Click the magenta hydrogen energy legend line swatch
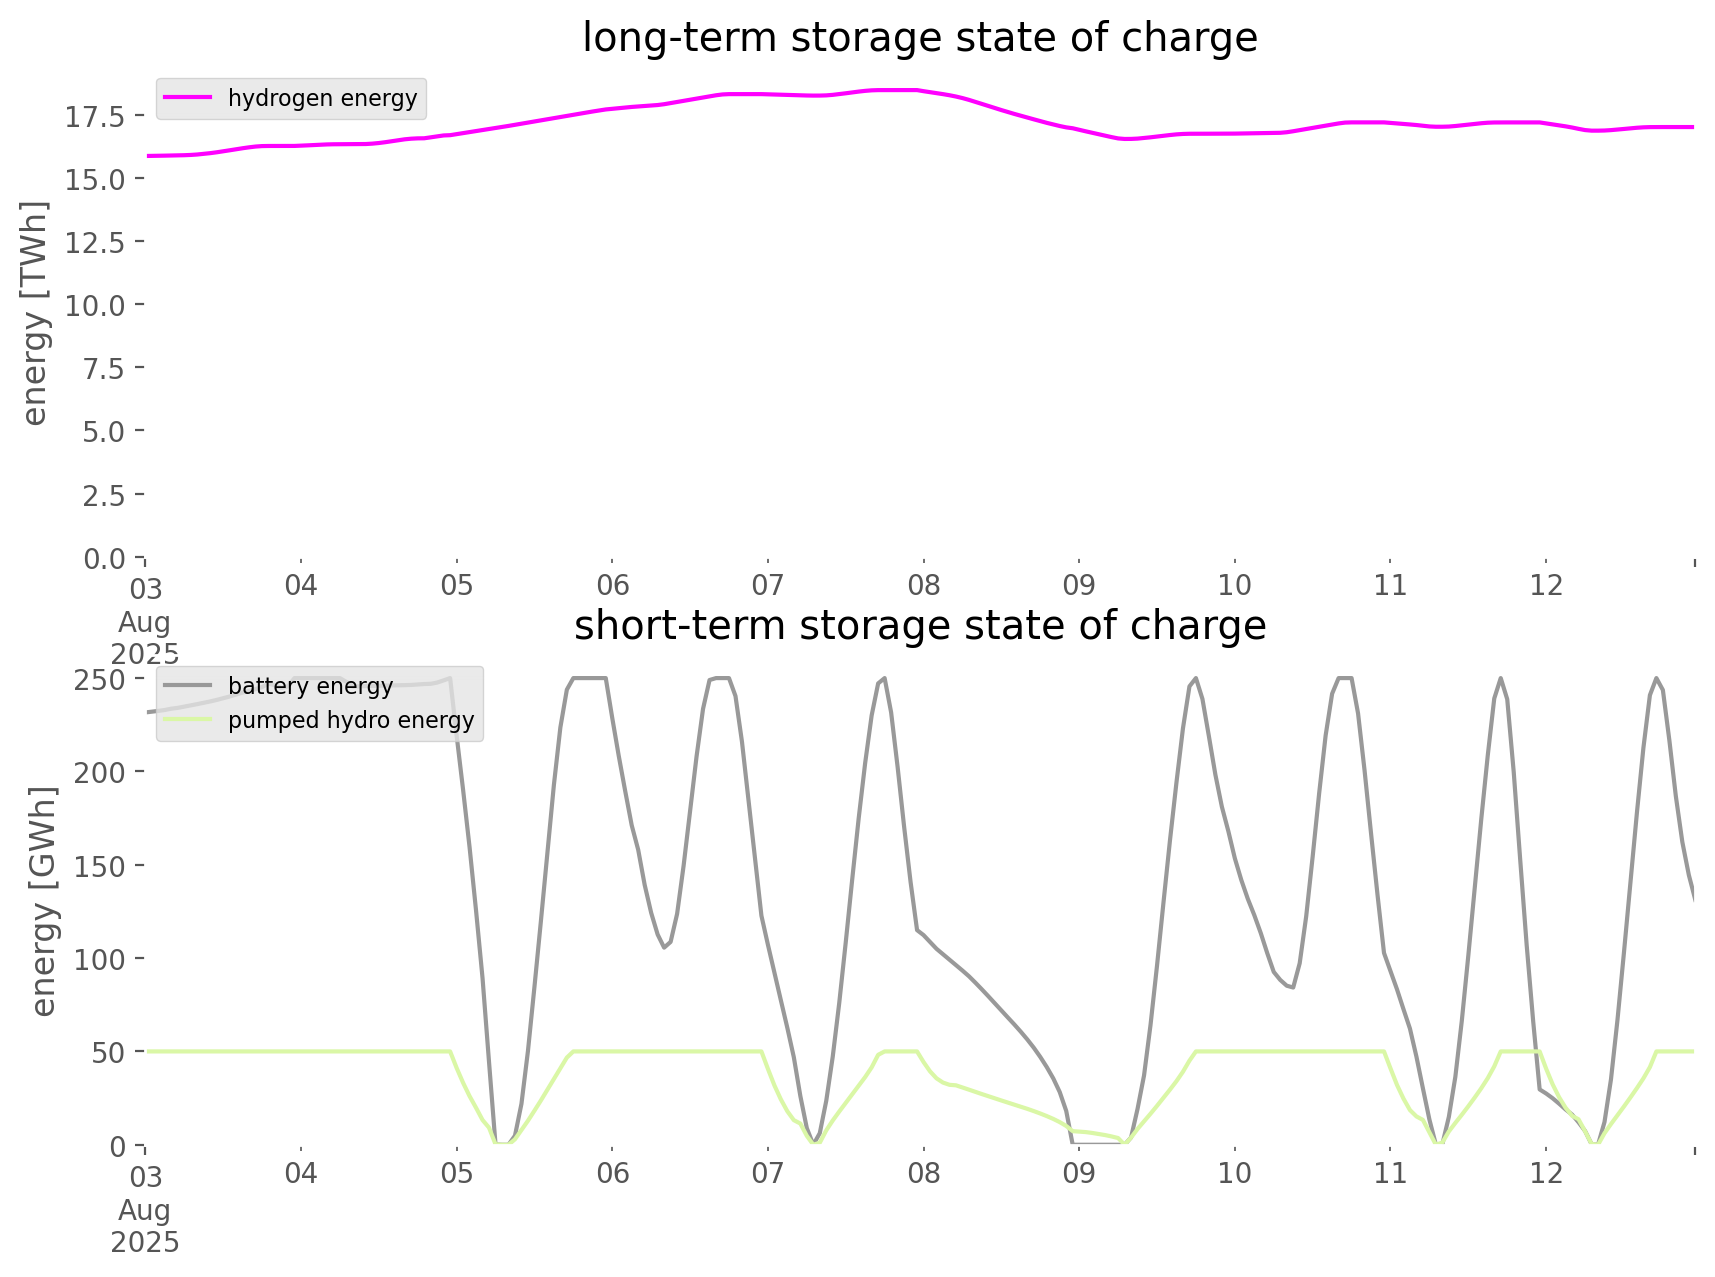 [187, 98]
